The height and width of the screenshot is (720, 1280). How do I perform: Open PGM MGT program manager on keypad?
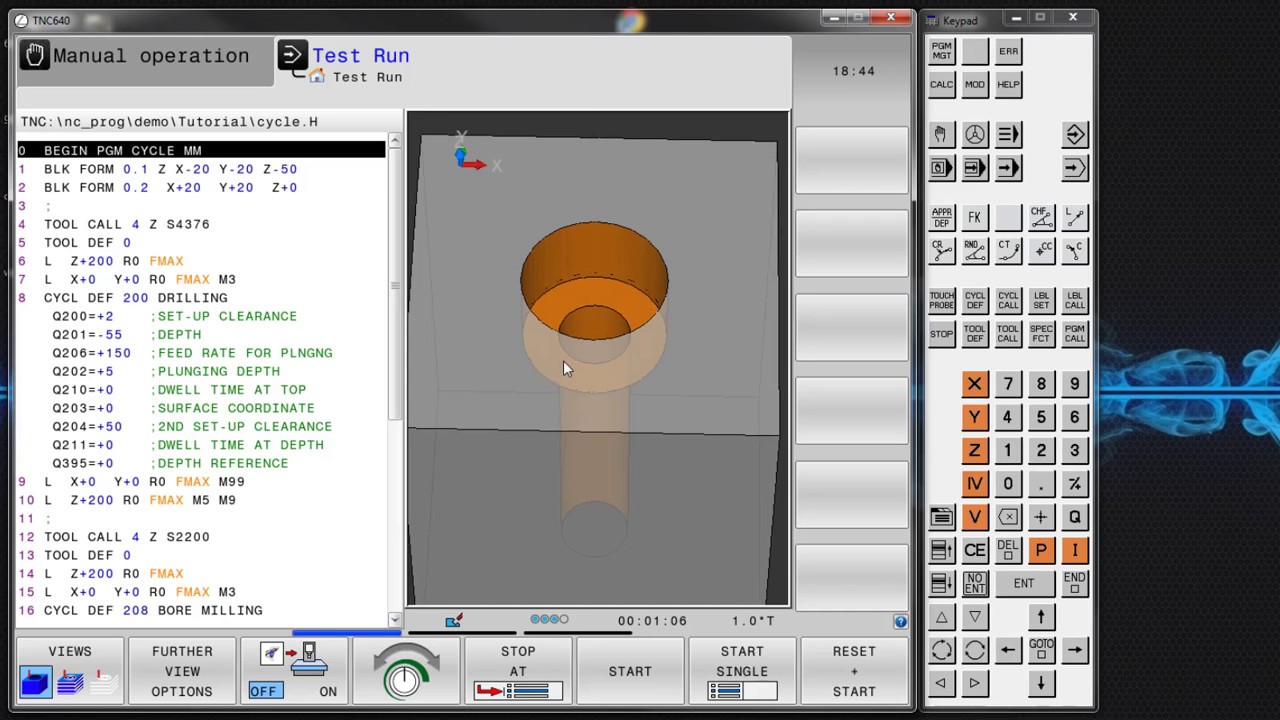coord(941,51)
